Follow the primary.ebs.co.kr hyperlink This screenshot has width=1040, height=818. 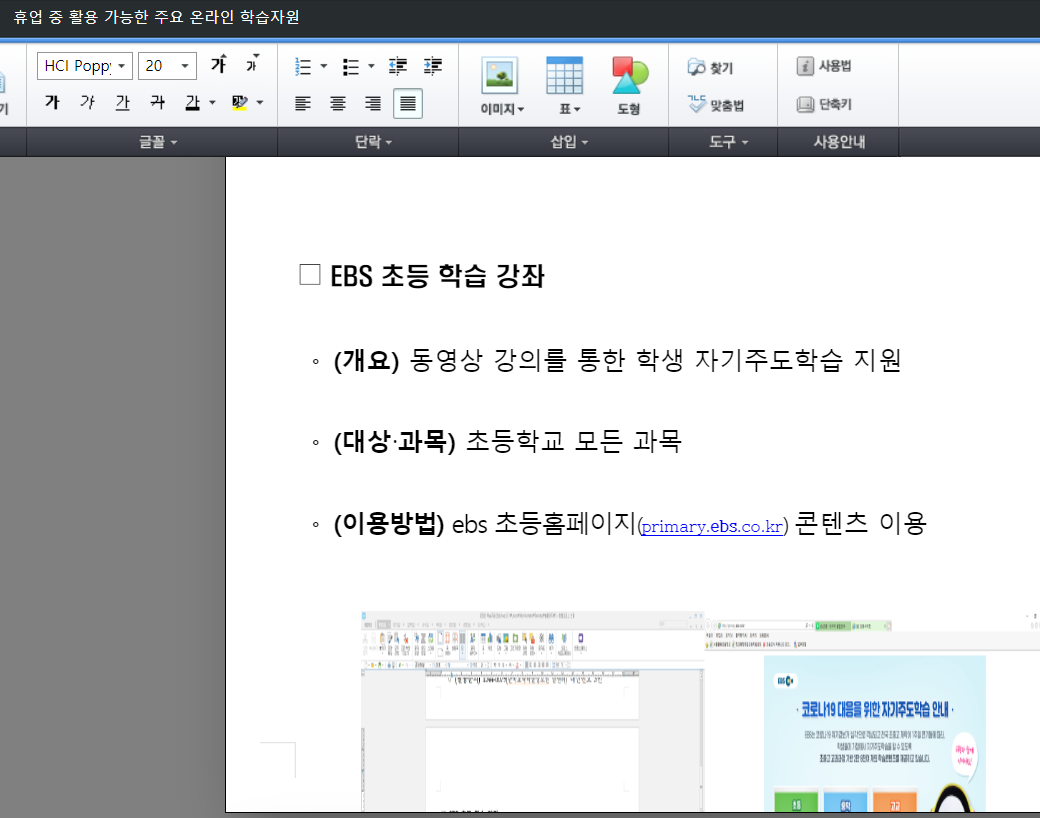click(712, 527)
